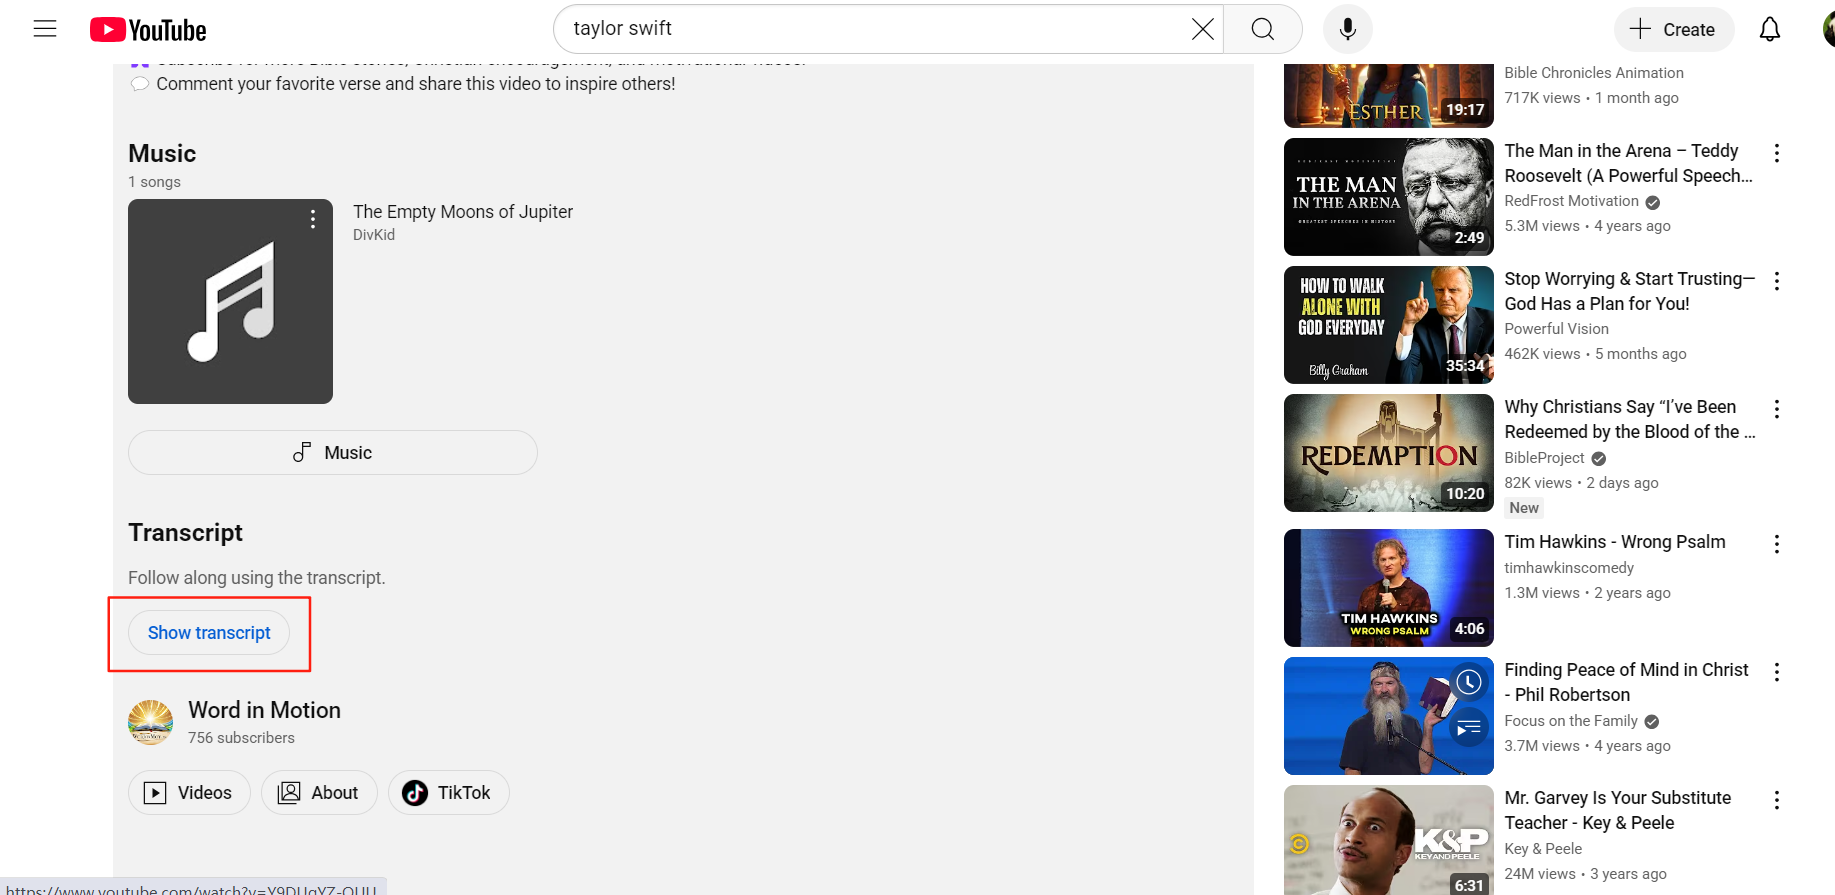Play the Key & Peele substitute teacher thumbnail

(1389, 840)
